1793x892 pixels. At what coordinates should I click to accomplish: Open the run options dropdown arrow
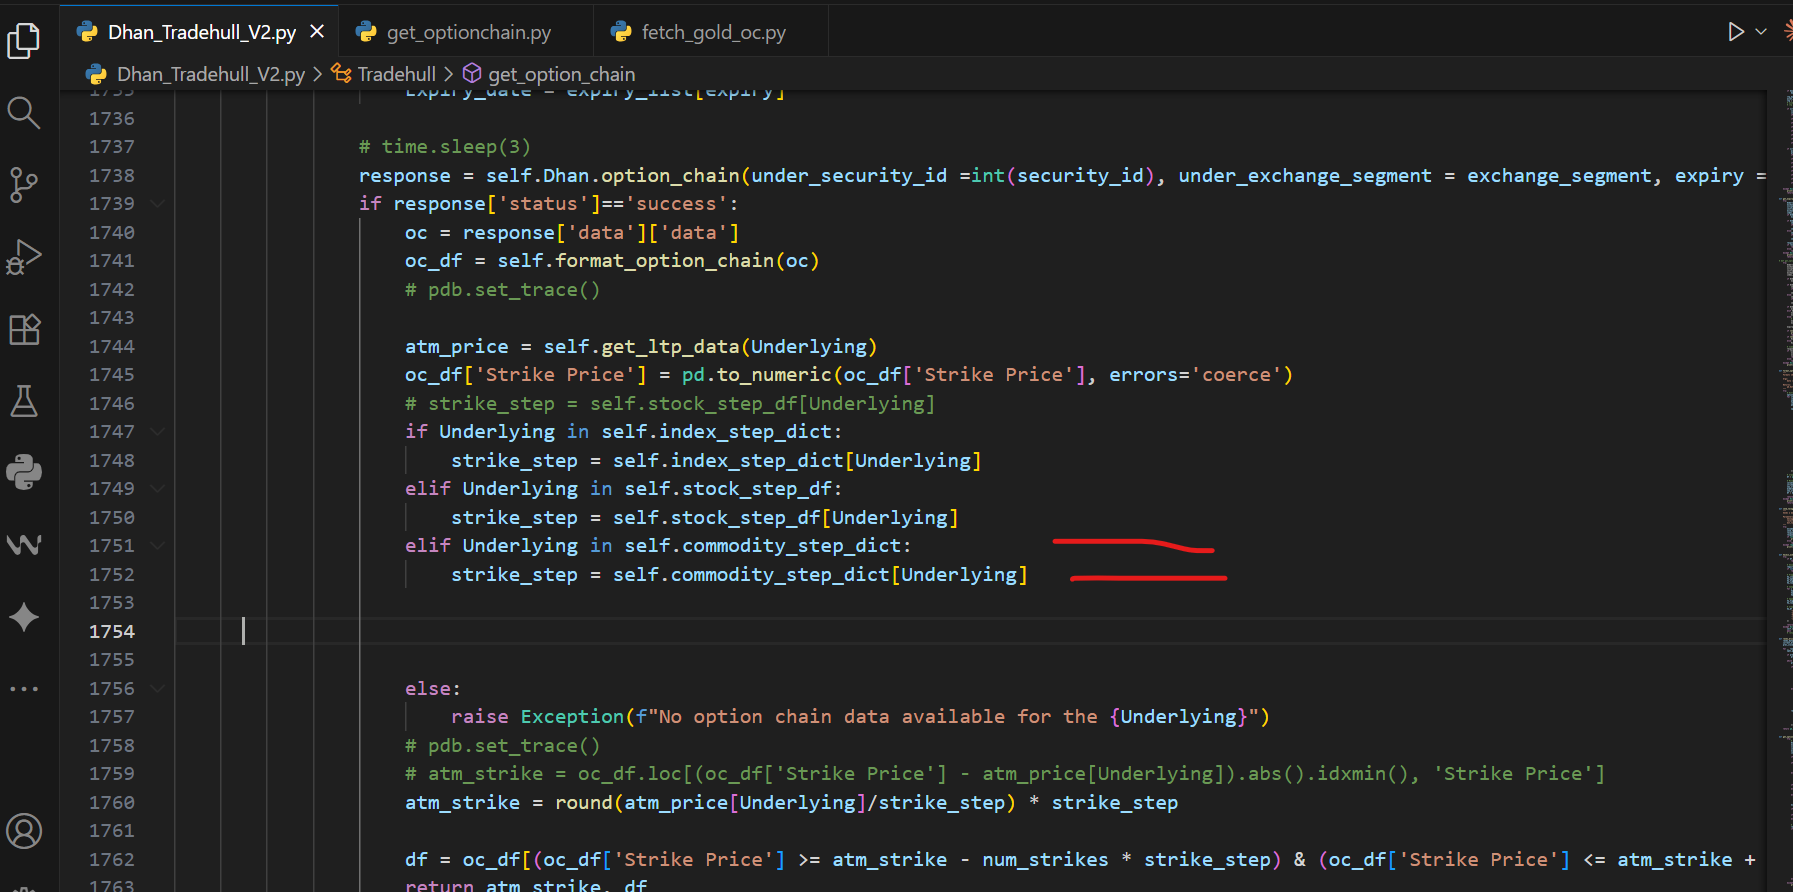pos(1761,32)
